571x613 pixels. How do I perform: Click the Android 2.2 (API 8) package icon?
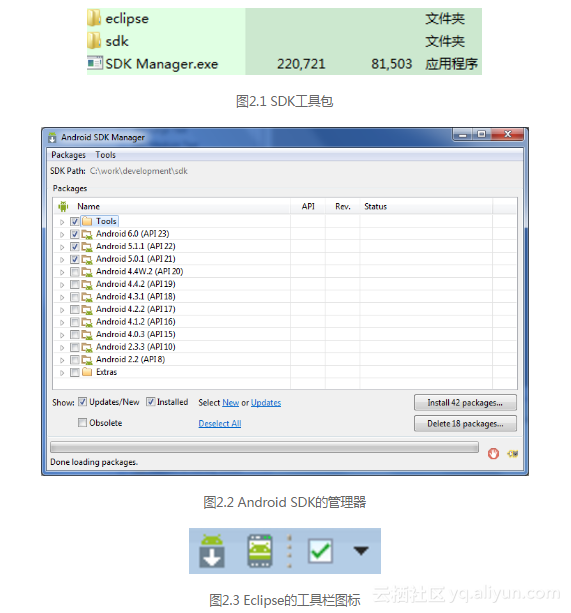click(x=87, y=360)
